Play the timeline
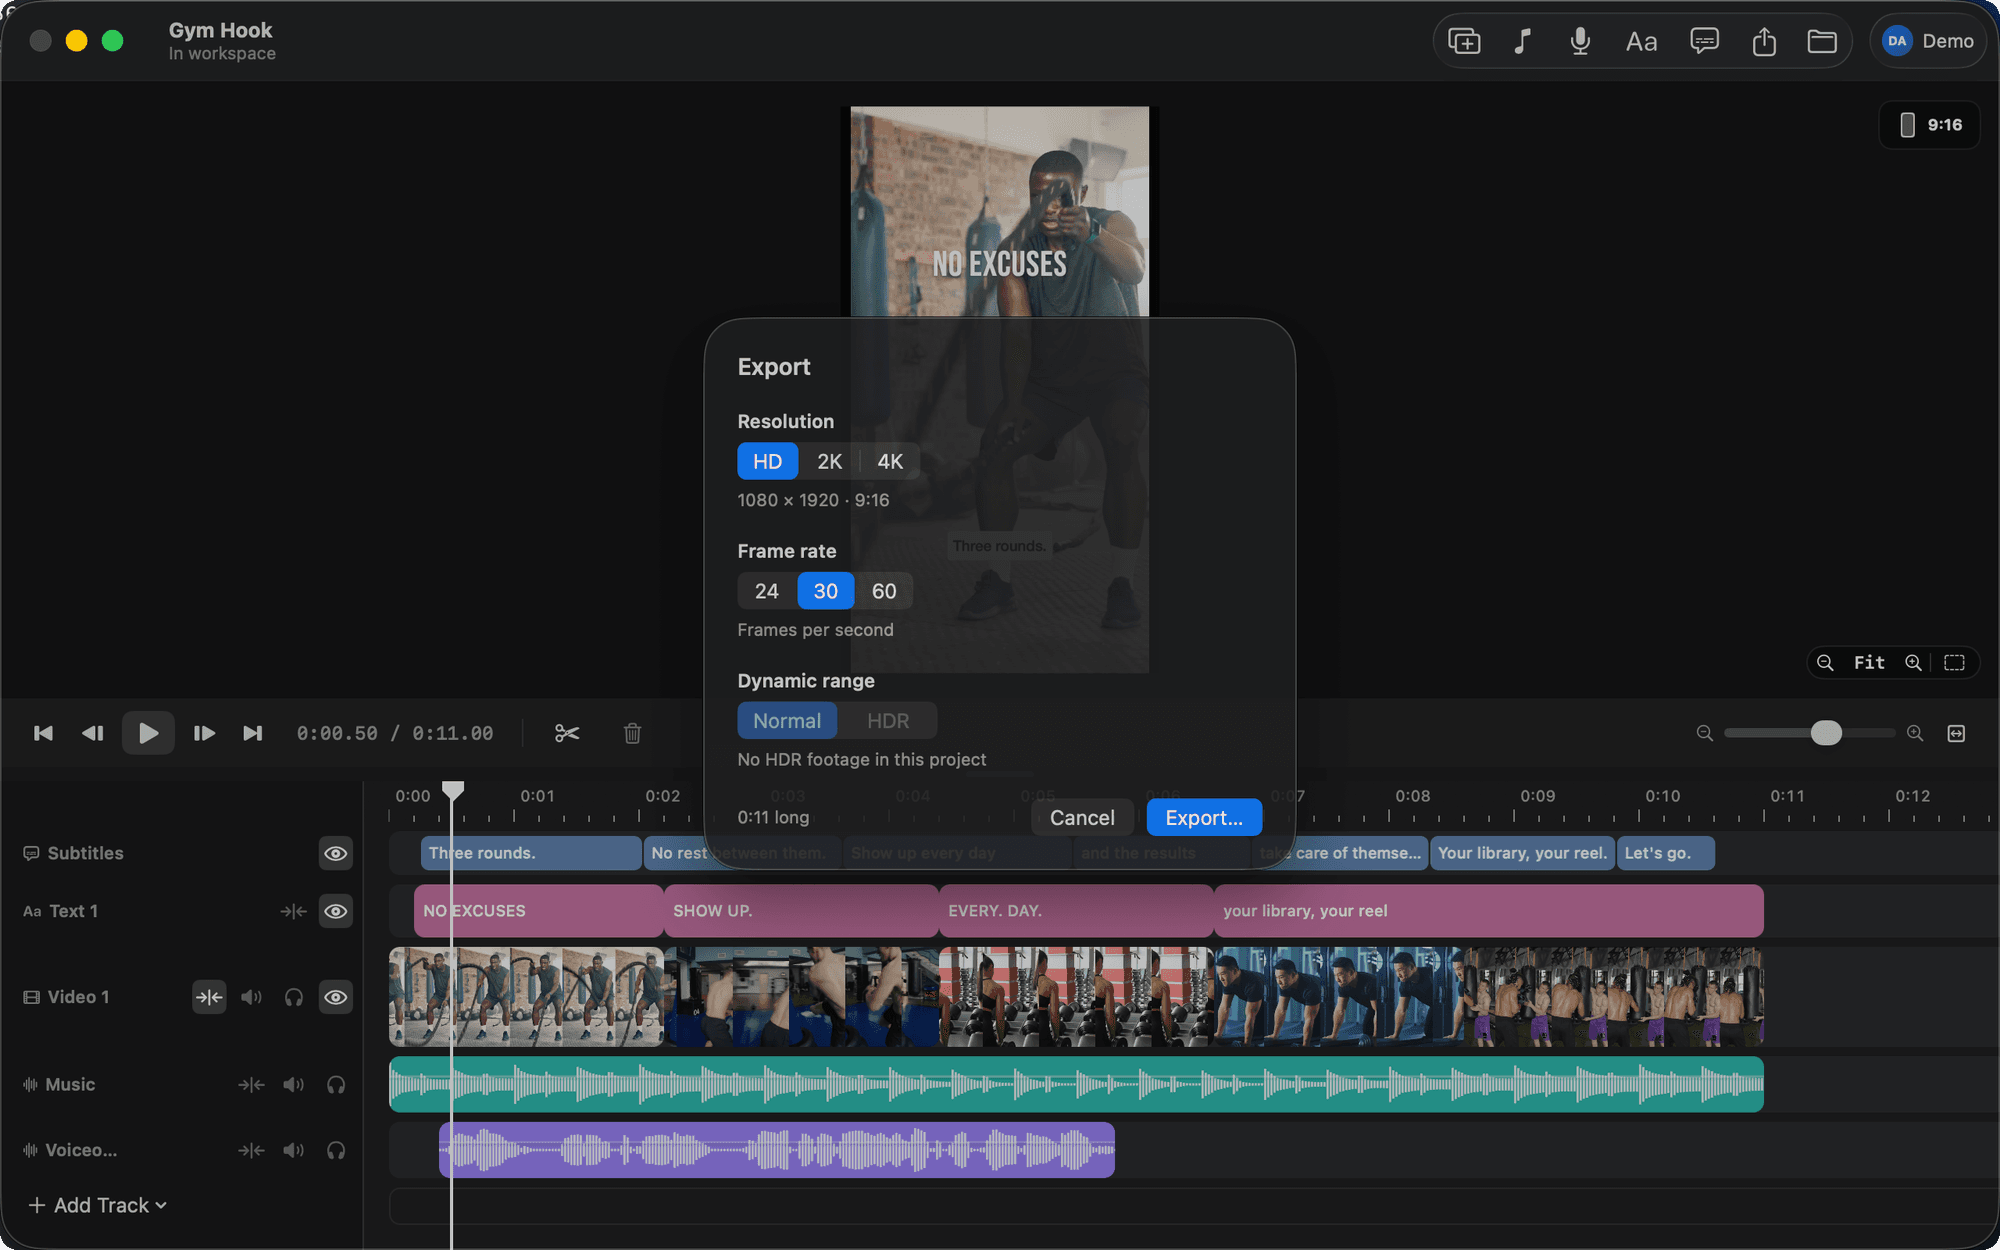Viewport: 2000px width, 1250px height. coord(148,733)
